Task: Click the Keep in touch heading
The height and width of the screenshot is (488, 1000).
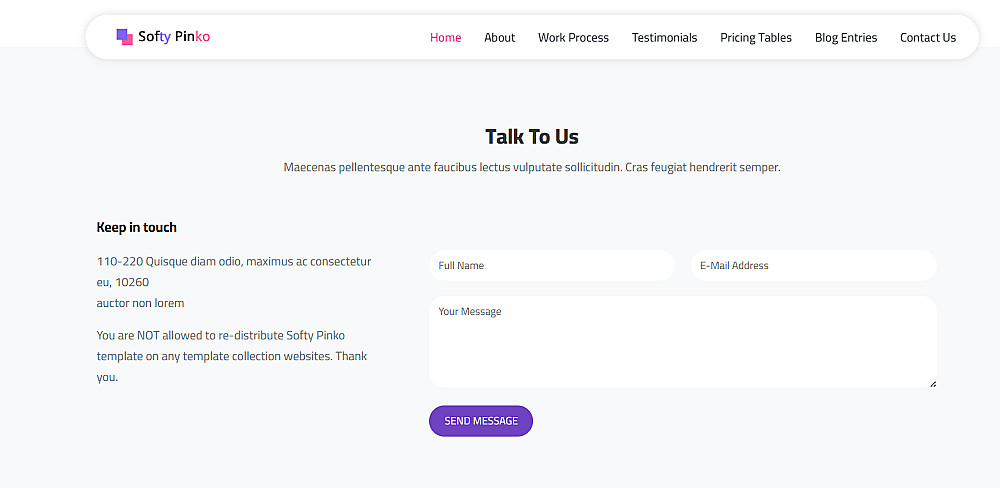Action: point(136,228)
